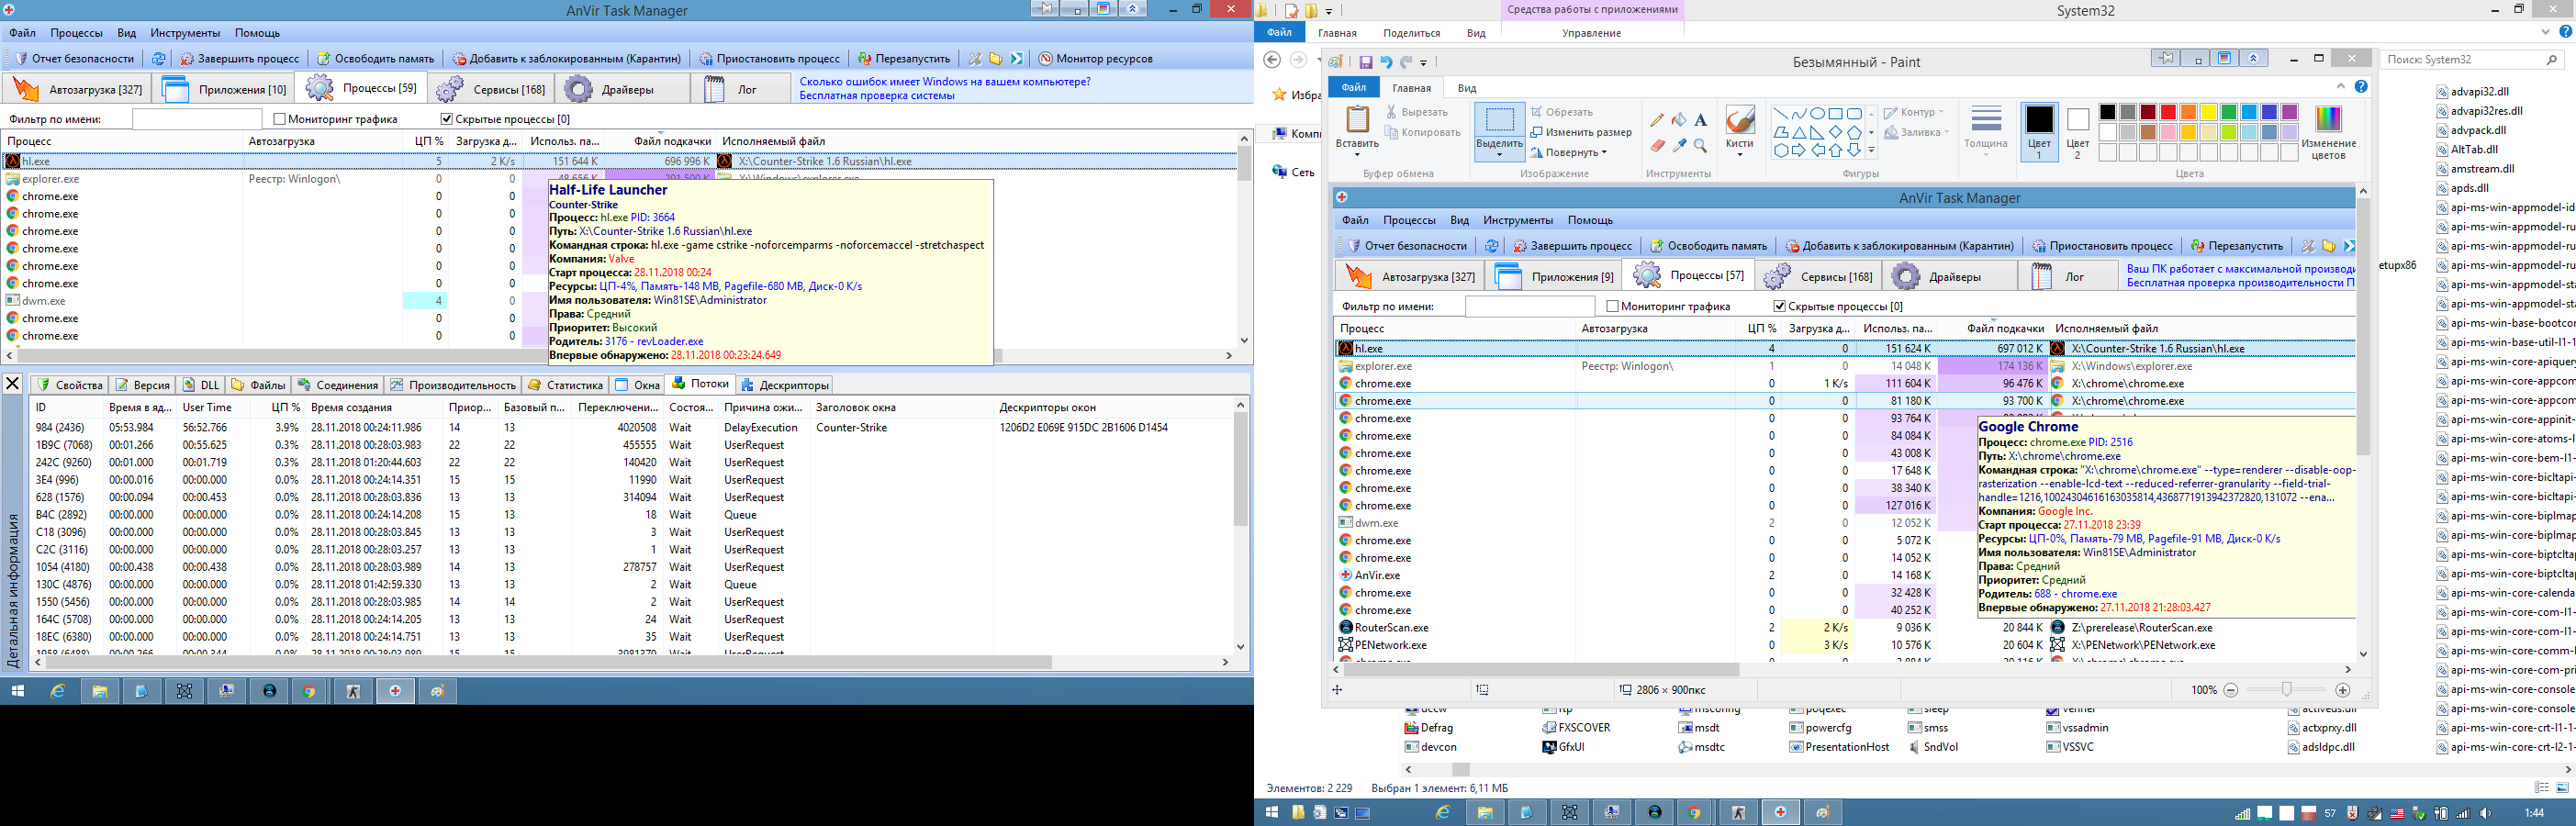Image resolution: width=2576 pixels, height=826 pixels.
Task: Choose the Right arrow shape in Фигуры
Action: [x=1799, y=151]
